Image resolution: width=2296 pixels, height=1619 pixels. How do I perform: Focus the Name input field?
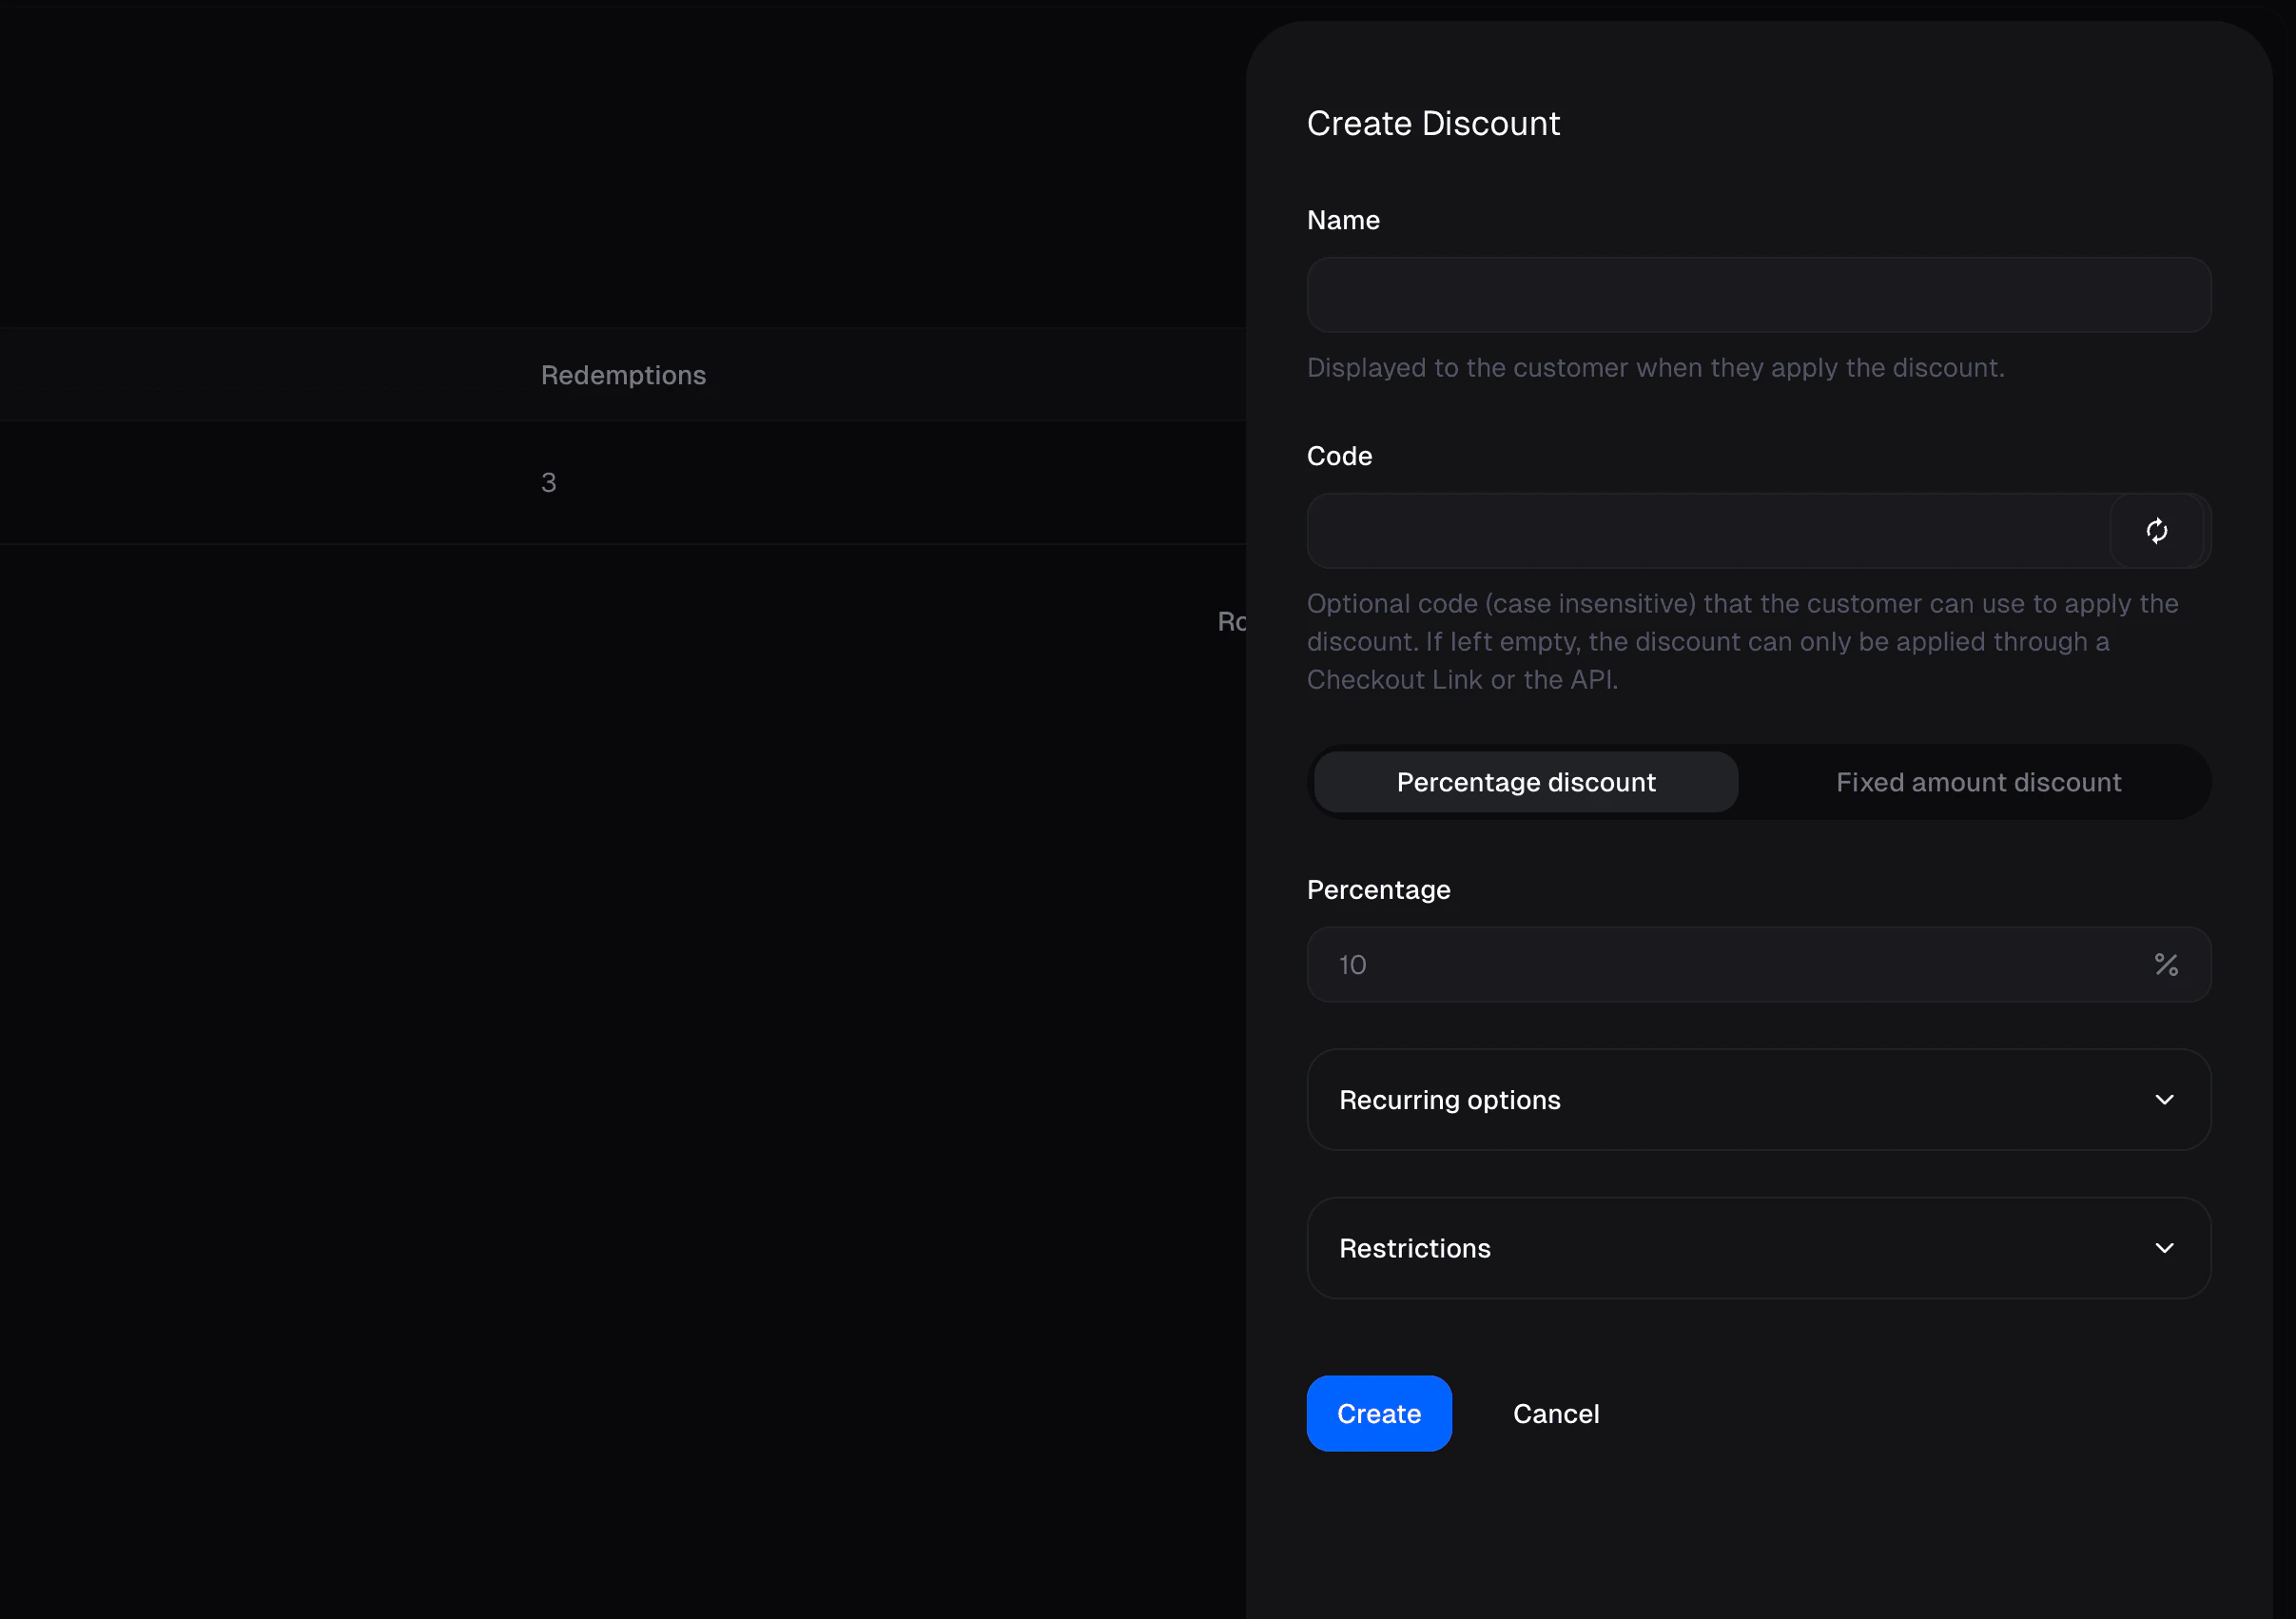click(1757, 295)
